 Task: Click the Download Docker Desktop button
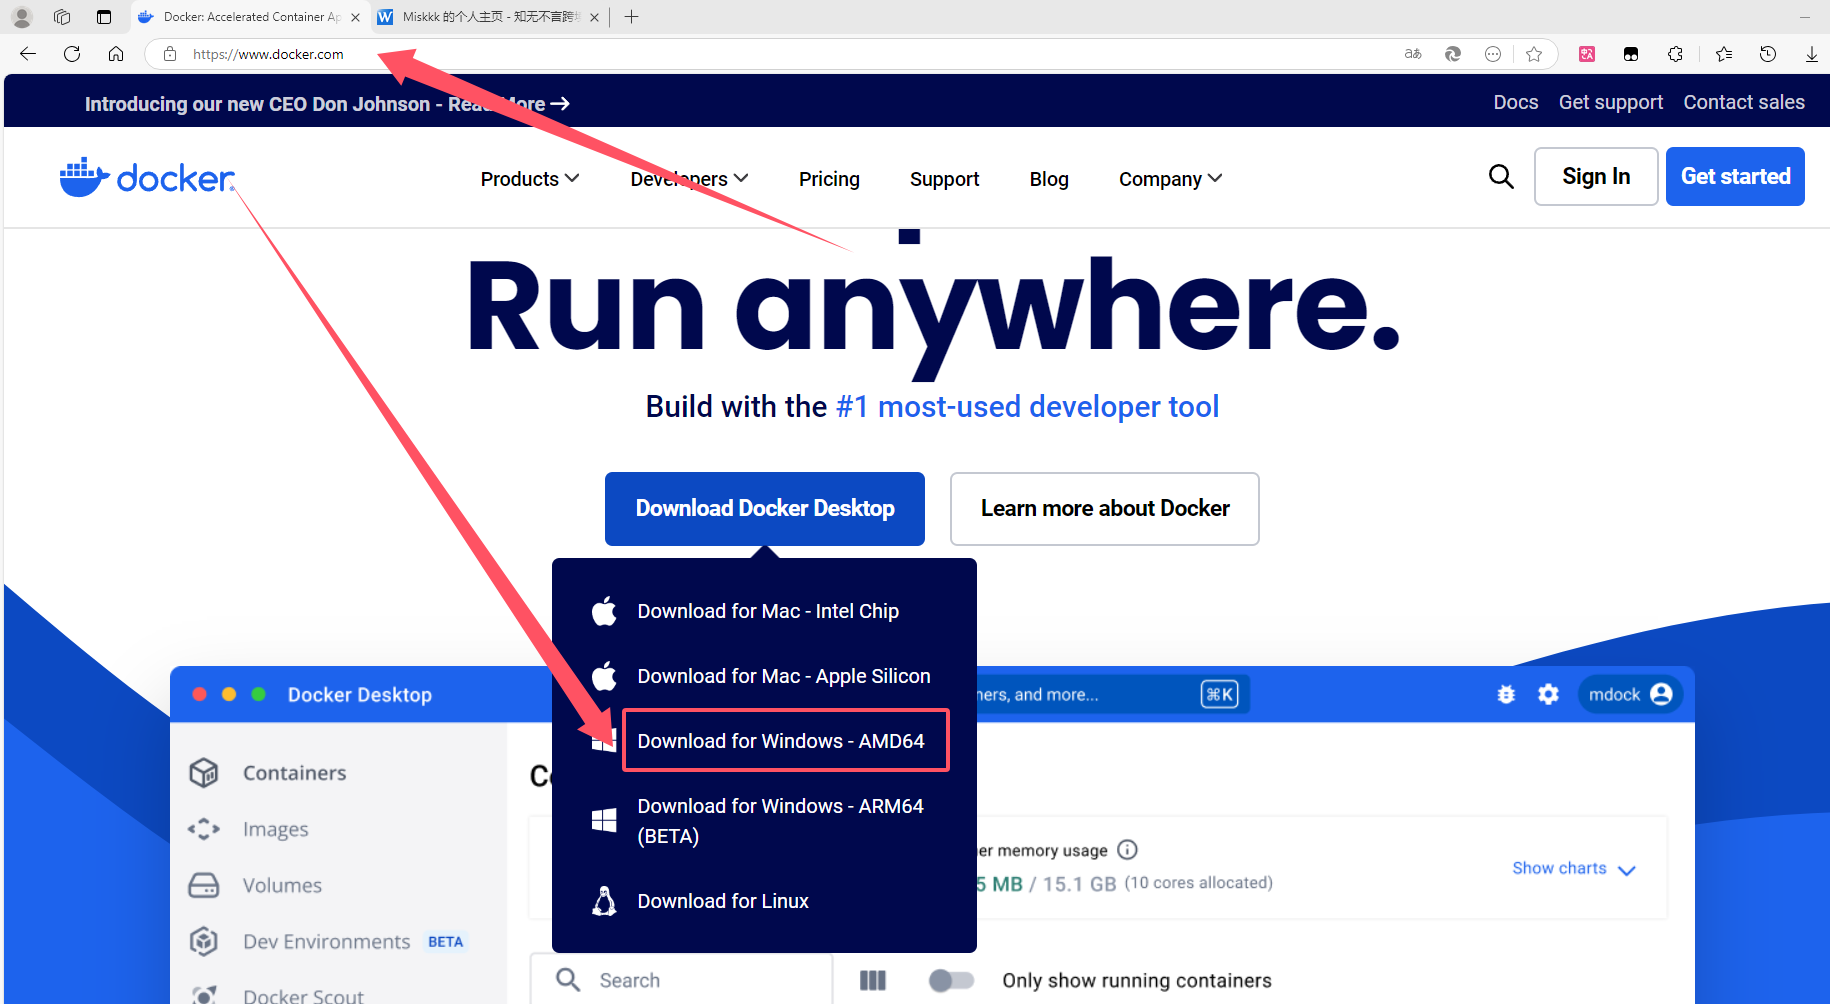pyautogui.click(x=765, y=508)
